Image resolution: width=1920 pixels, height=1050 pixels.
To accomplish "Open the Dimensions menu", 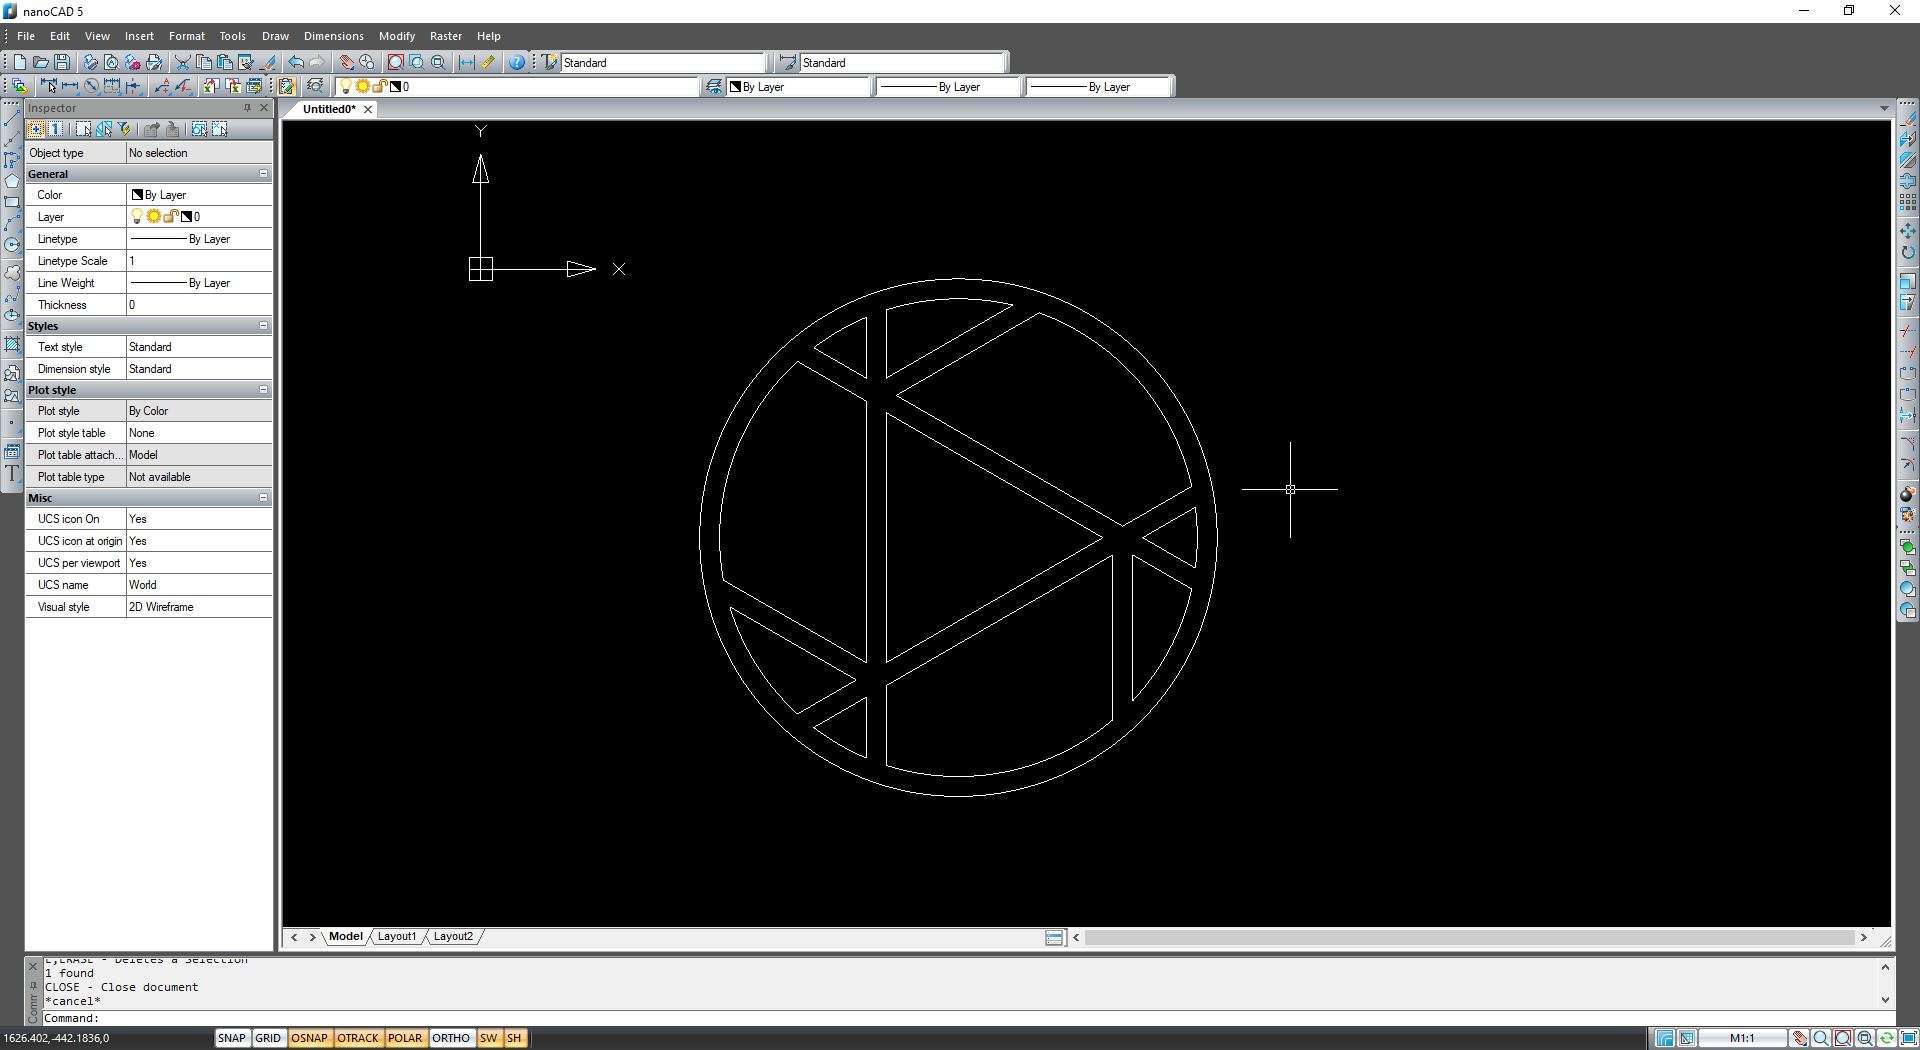I will click(334, 36).
